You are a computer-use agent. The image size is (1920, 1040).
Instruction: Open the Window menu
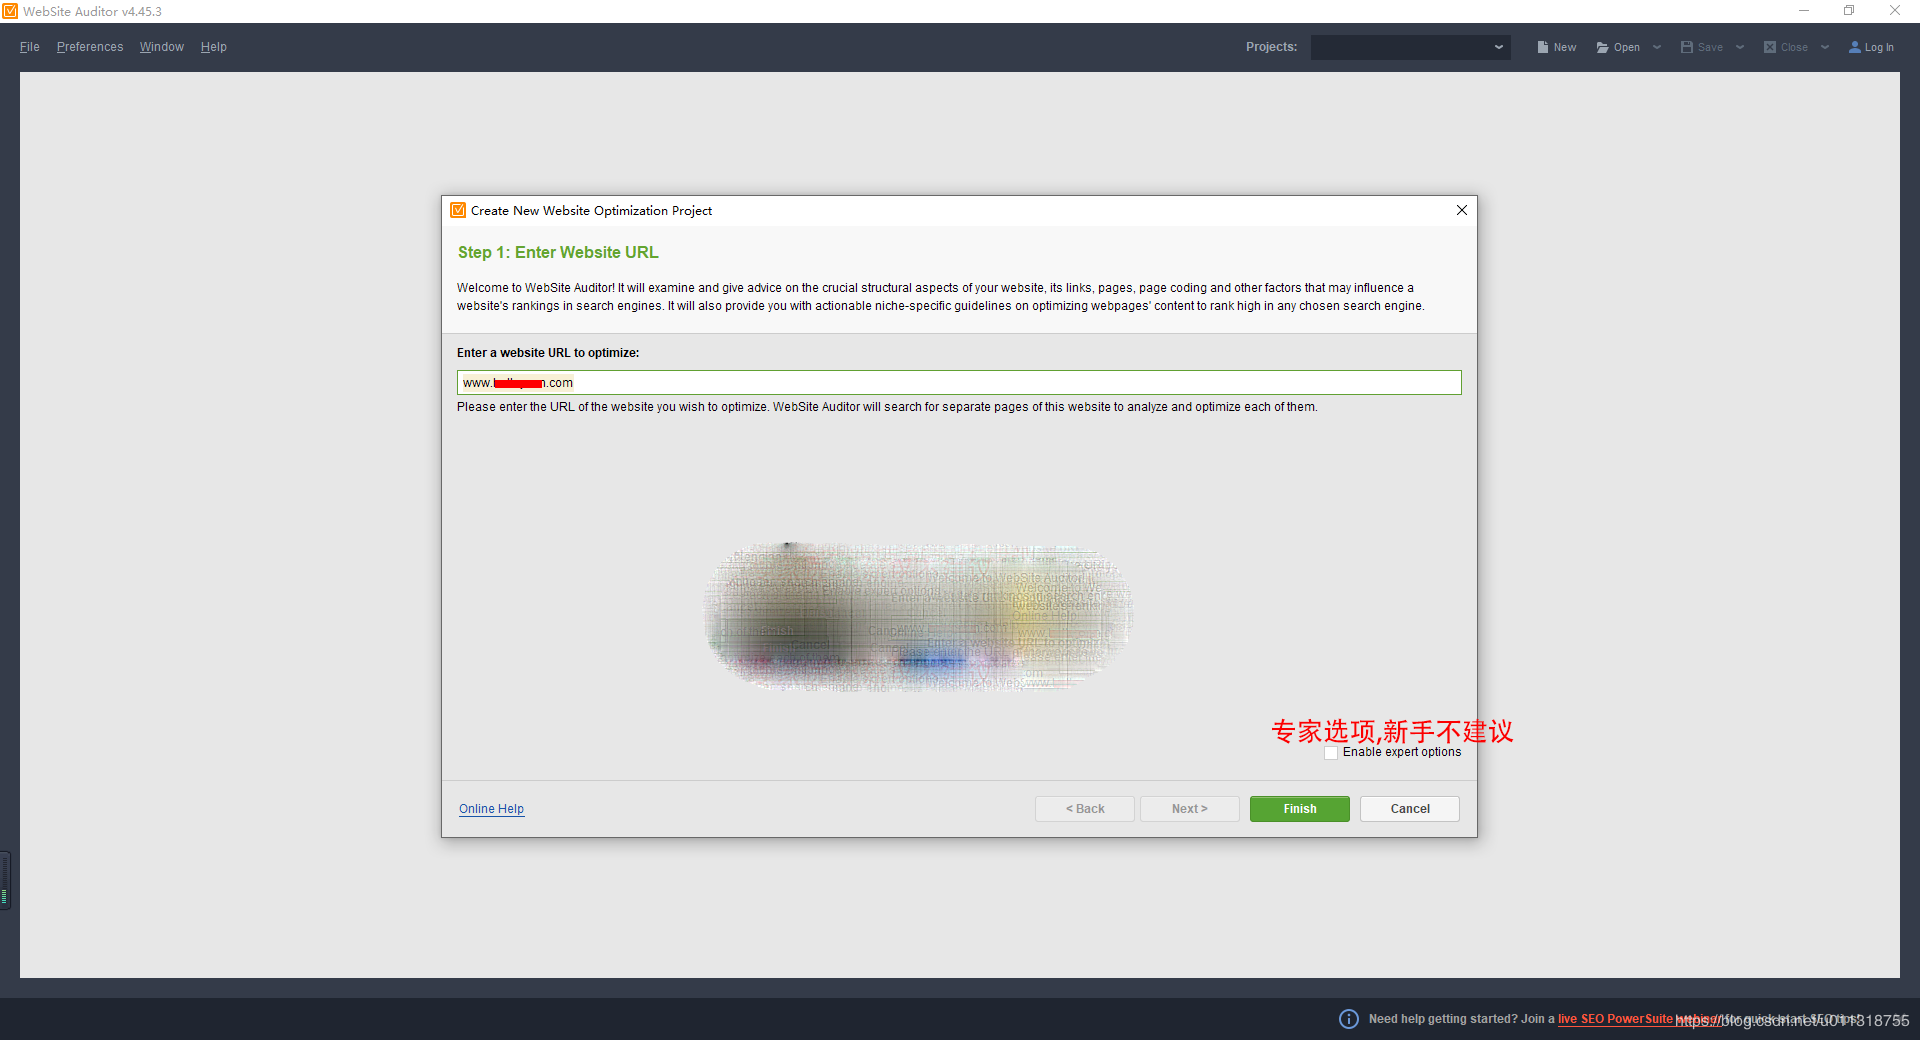point(162,47)
